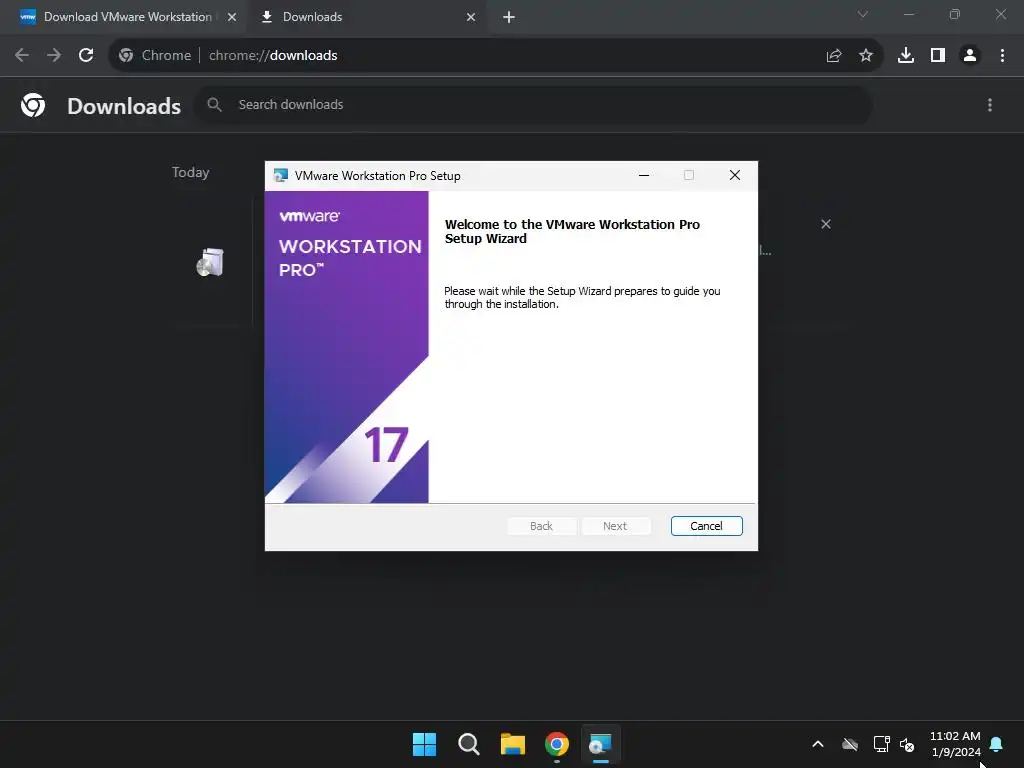The height and width of the screenshot is (768, 1024).
Task: Open network status tray icon
Action: pyautogui.click(x=882, y=744)
